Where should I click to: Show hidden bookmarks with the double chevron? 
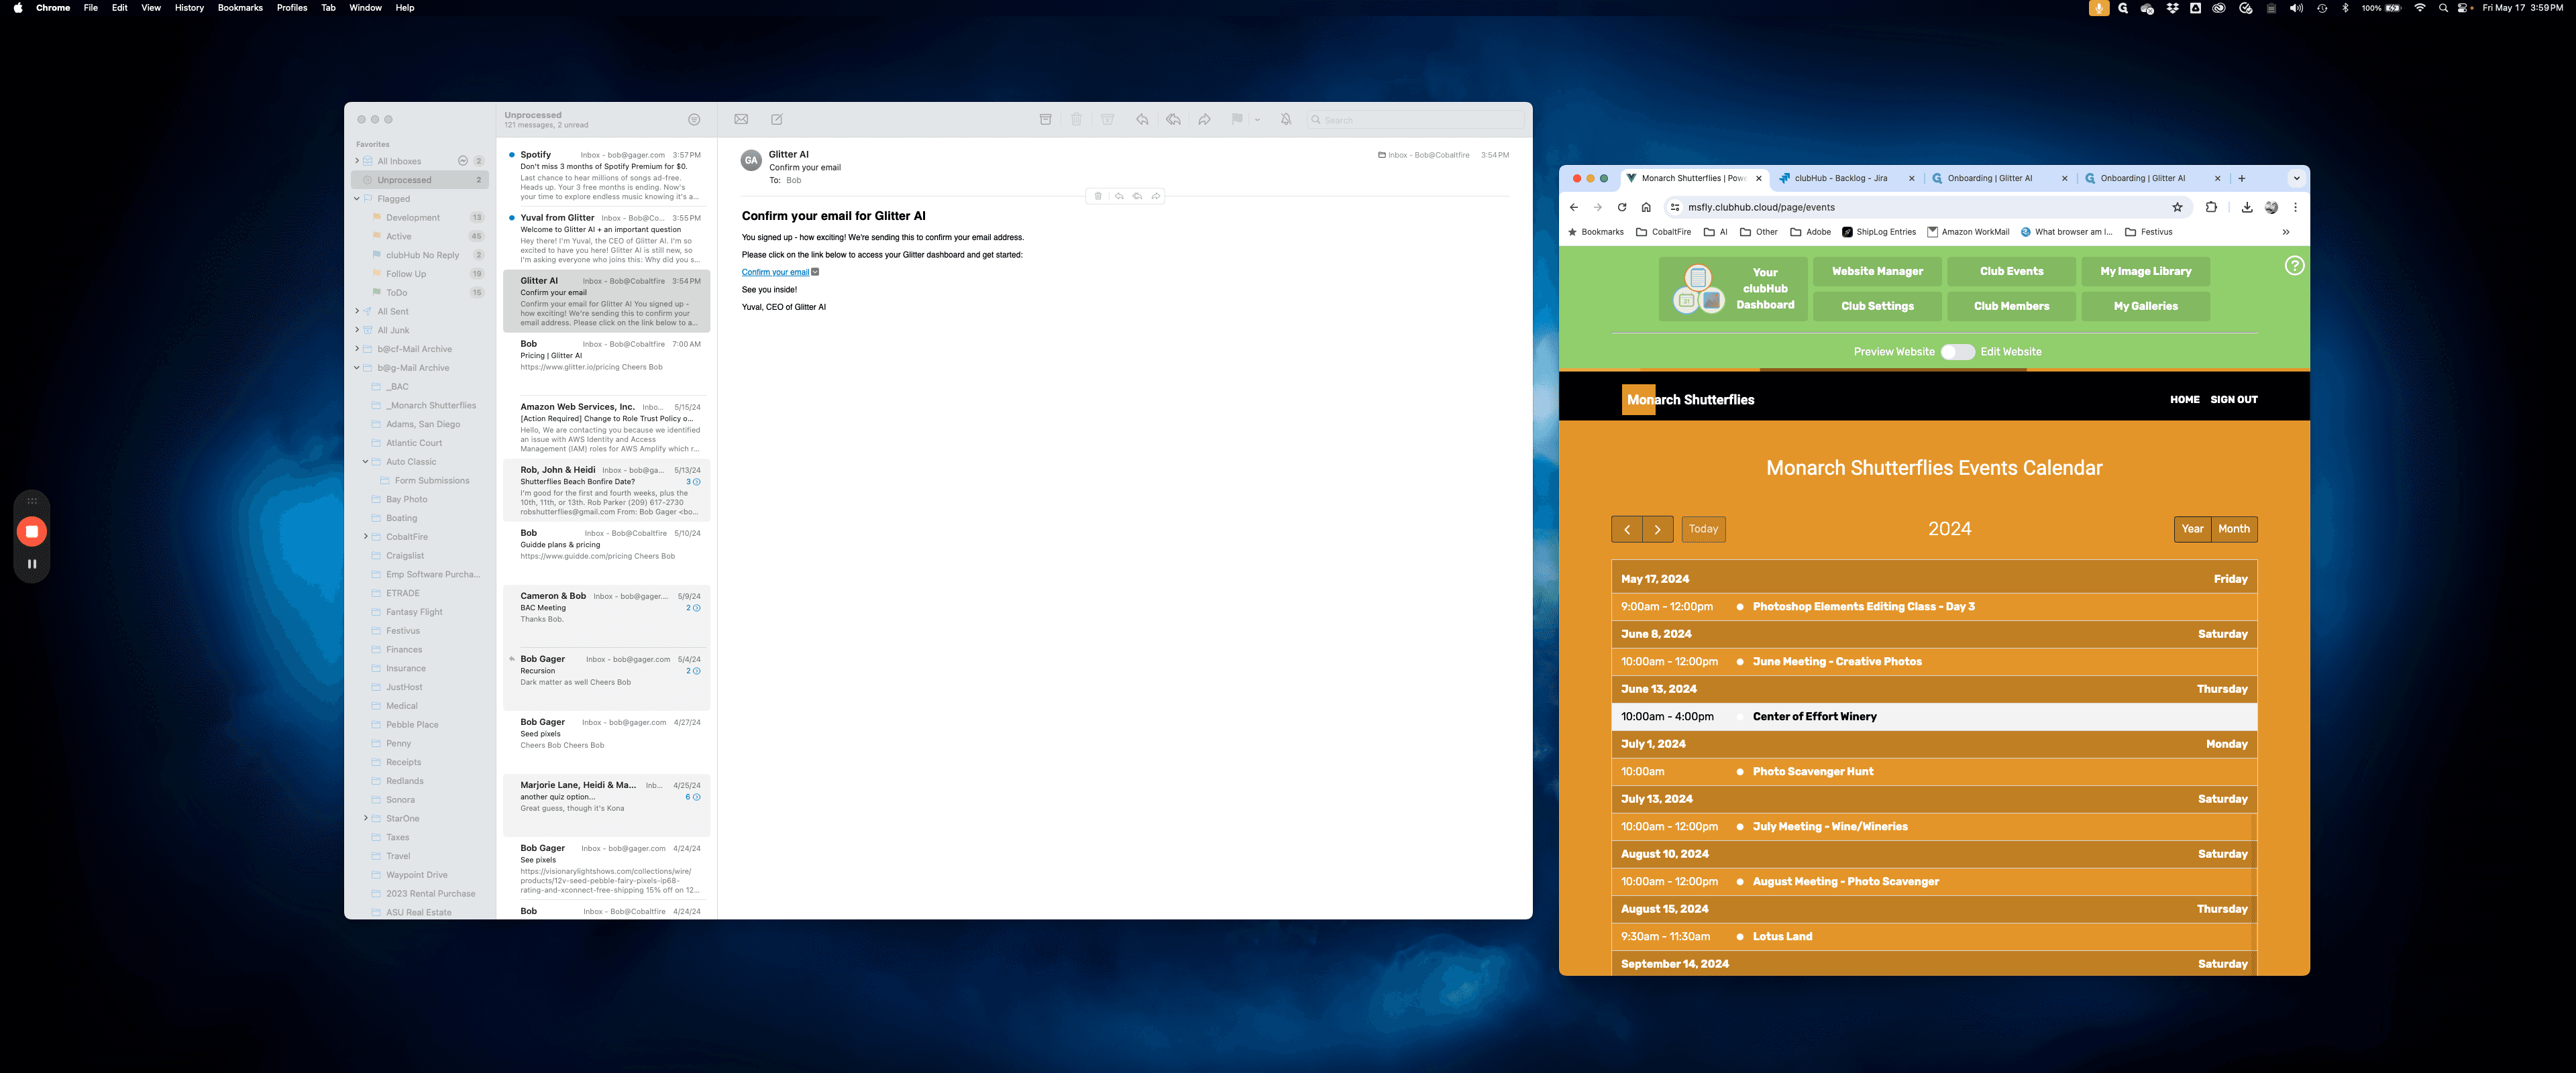pos(2285,232)
